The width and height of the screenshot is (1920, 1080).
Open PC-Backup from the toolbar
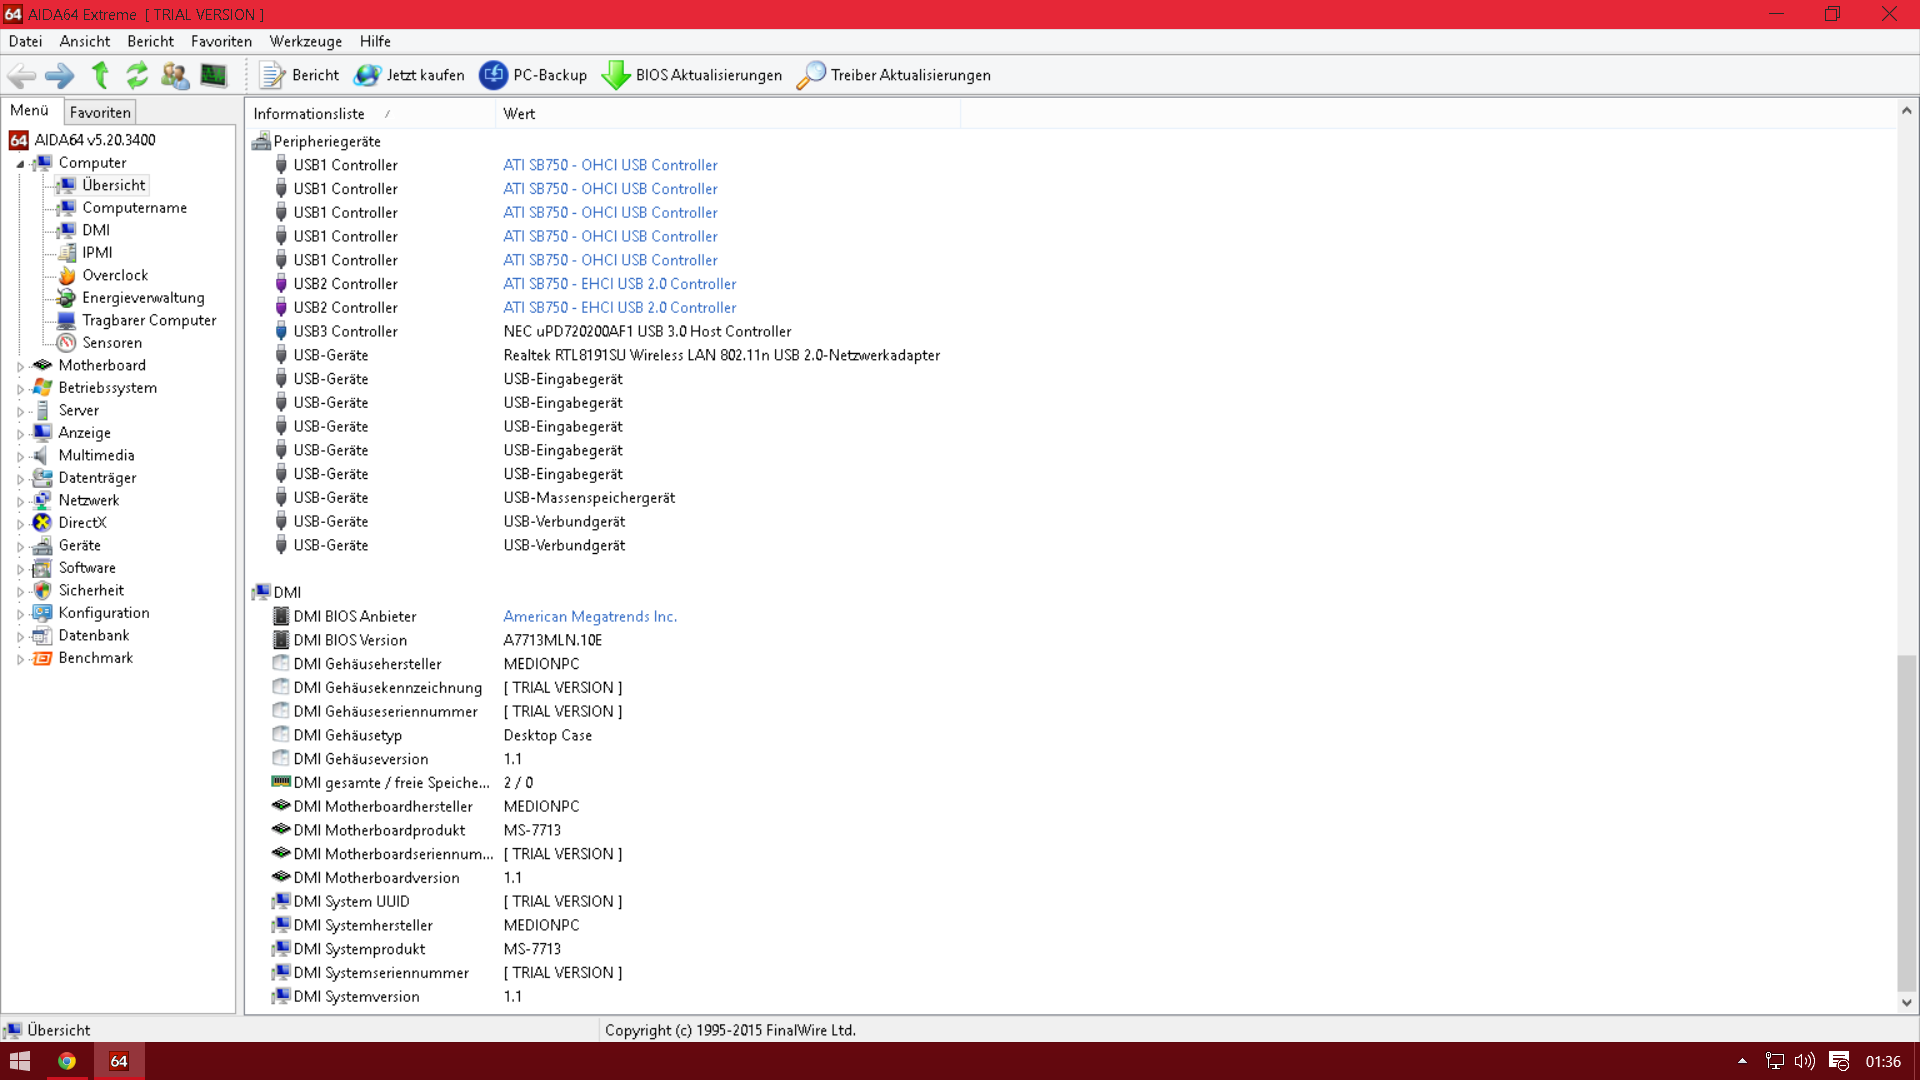tap(533, 75)
